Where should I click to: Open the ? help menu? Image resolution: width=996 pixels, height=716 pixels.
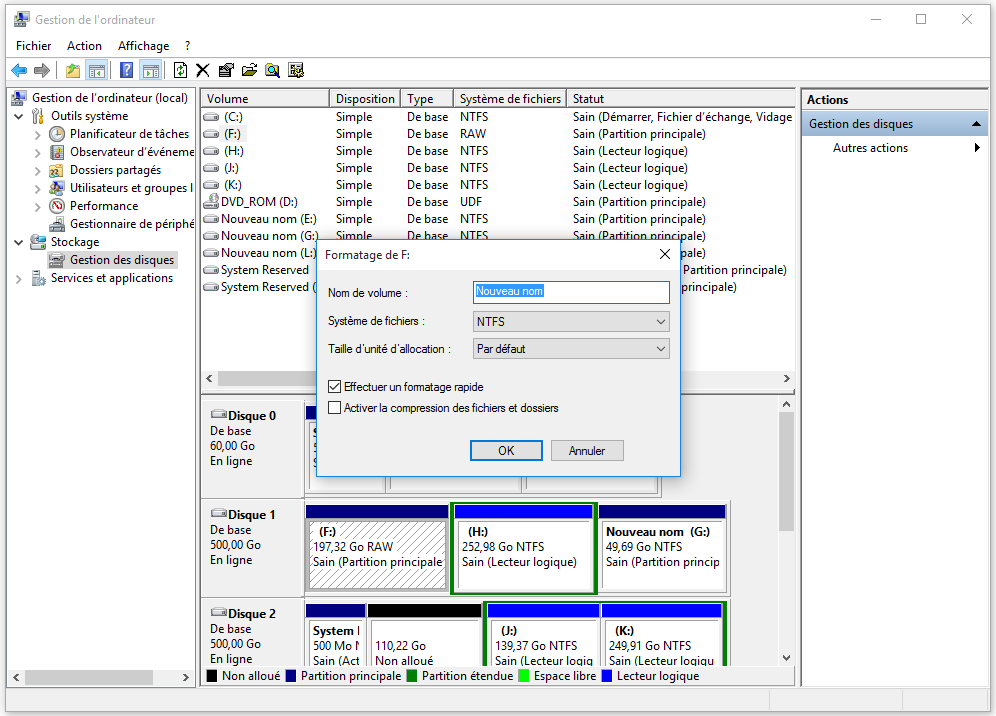187,46
